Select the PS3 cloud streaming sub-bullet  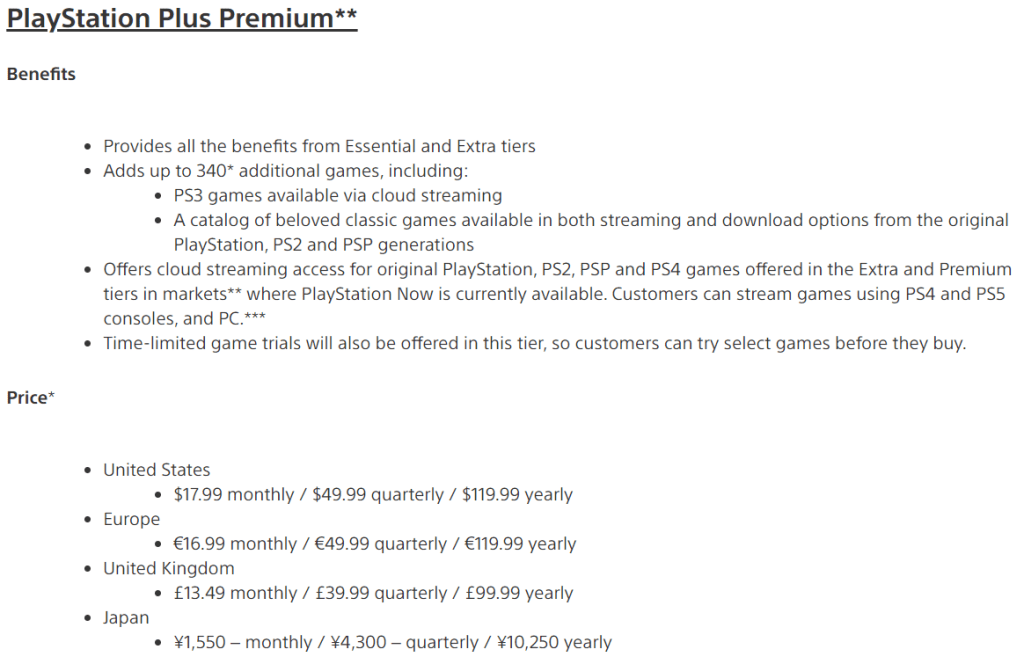[337, 196]
